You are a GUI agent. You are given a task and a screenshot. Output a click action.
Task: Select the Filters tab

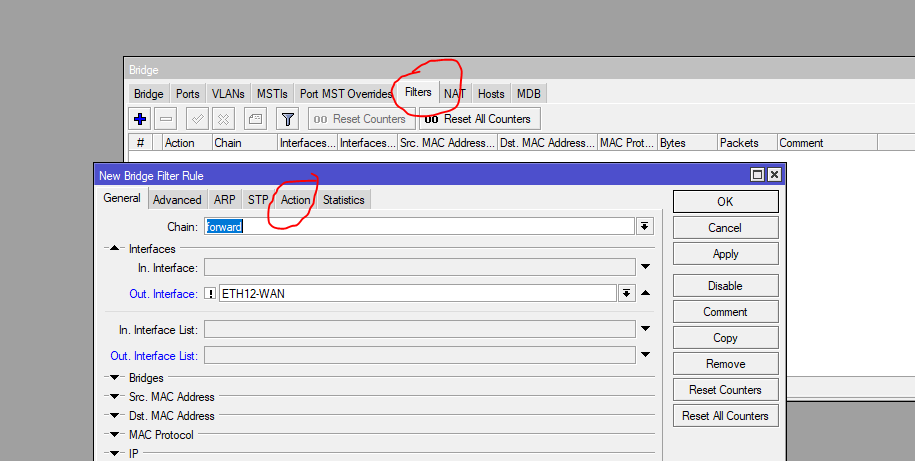(x=418, y=92)
